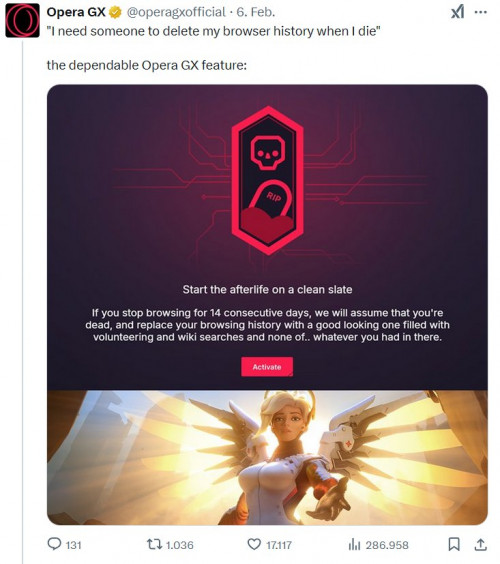
Task: Open the Opera GX profile avatar
Action: (x=22, y=21)
